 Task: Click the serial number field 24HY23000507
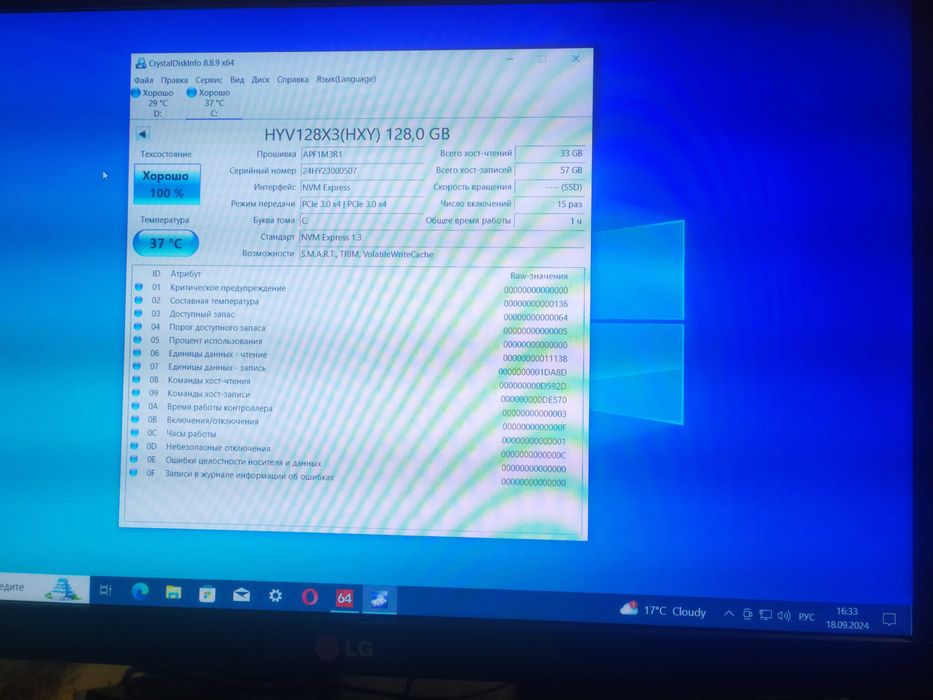tap(361, 171)
